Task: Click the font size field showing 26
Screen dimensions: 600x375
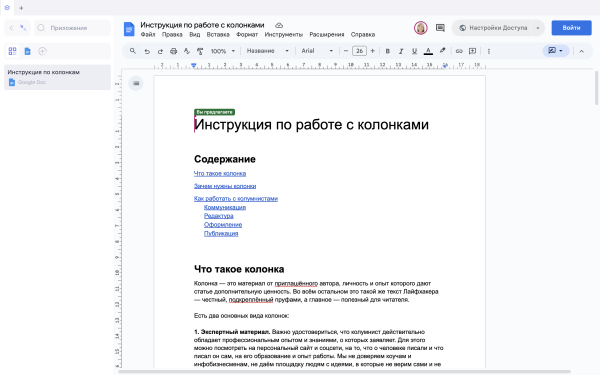Action: 359,51
